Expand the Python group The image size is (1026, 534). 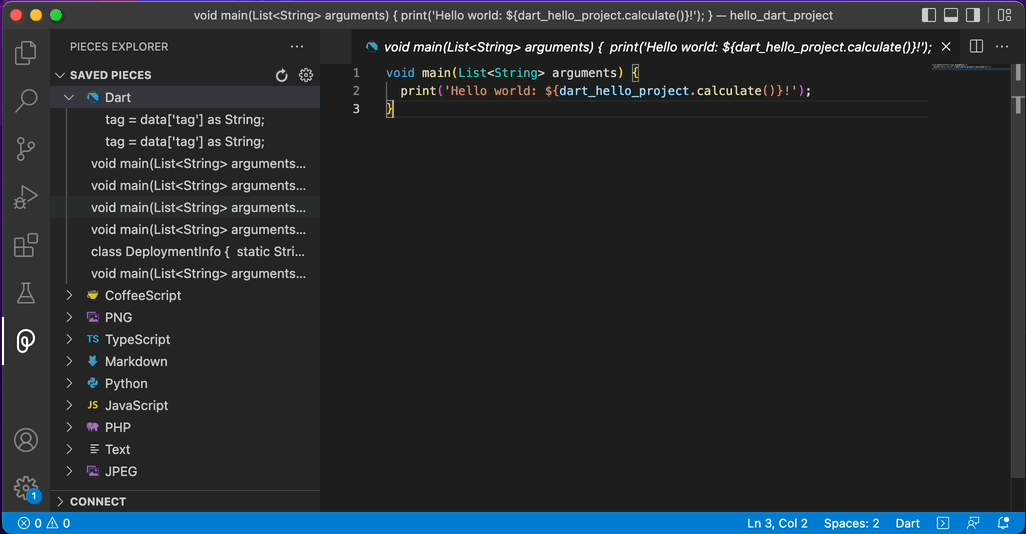pos(69,383)
